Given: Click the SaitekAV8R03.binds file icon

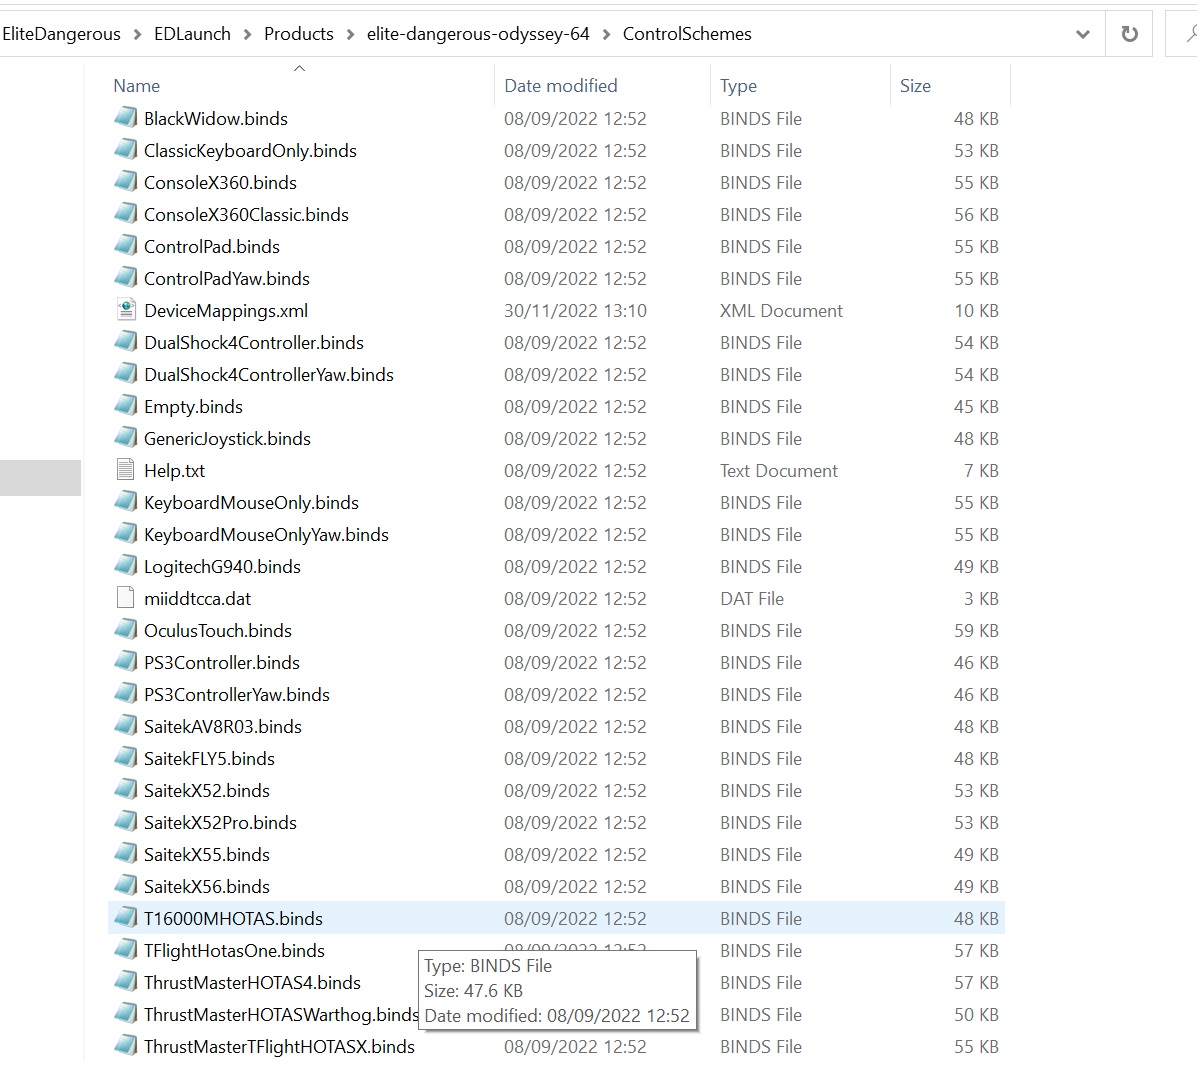Looking at the screenshot, I should 126,726.
